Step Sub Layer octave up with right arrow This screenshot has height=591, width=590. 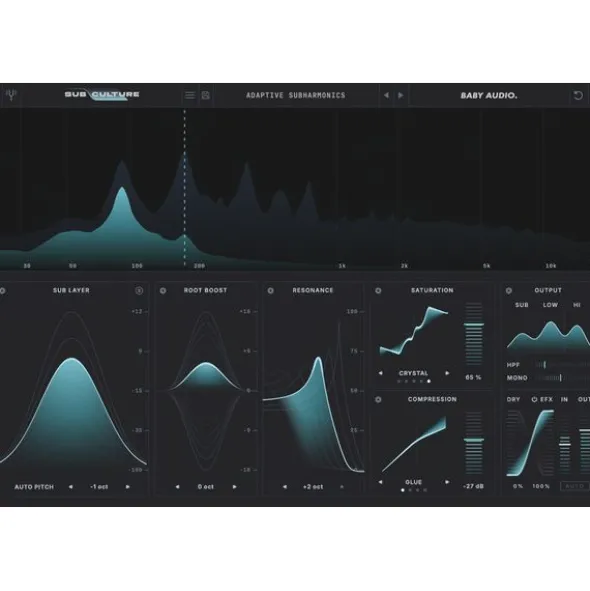[128, 487]
